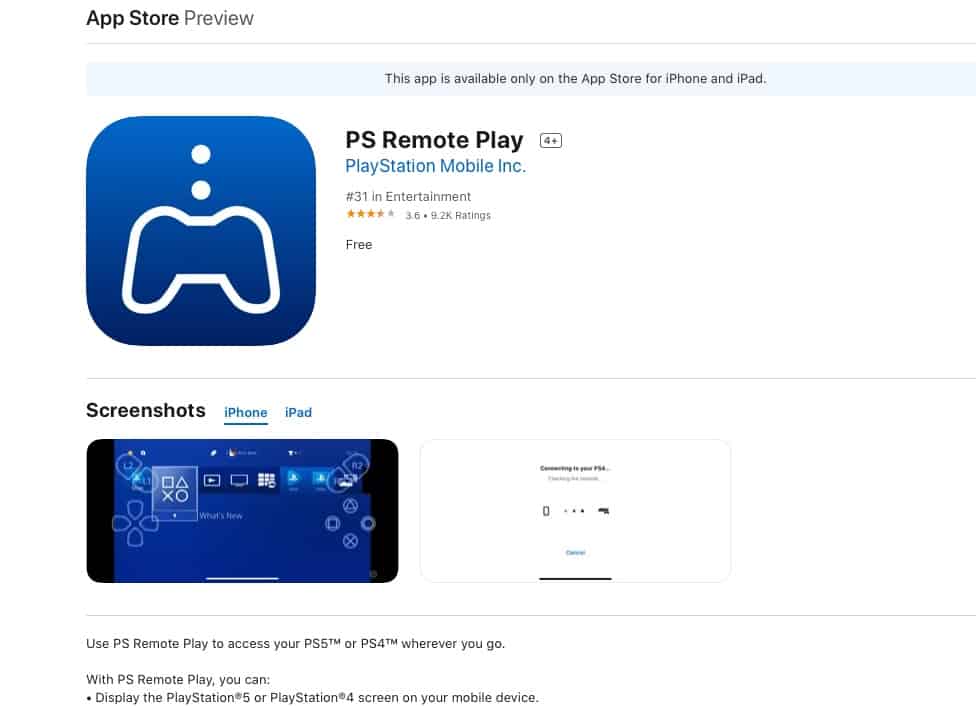This screenshot has height=706, width=976.
Task: Open PlayStation Mobile Inc. developer page
Action: 435,166
